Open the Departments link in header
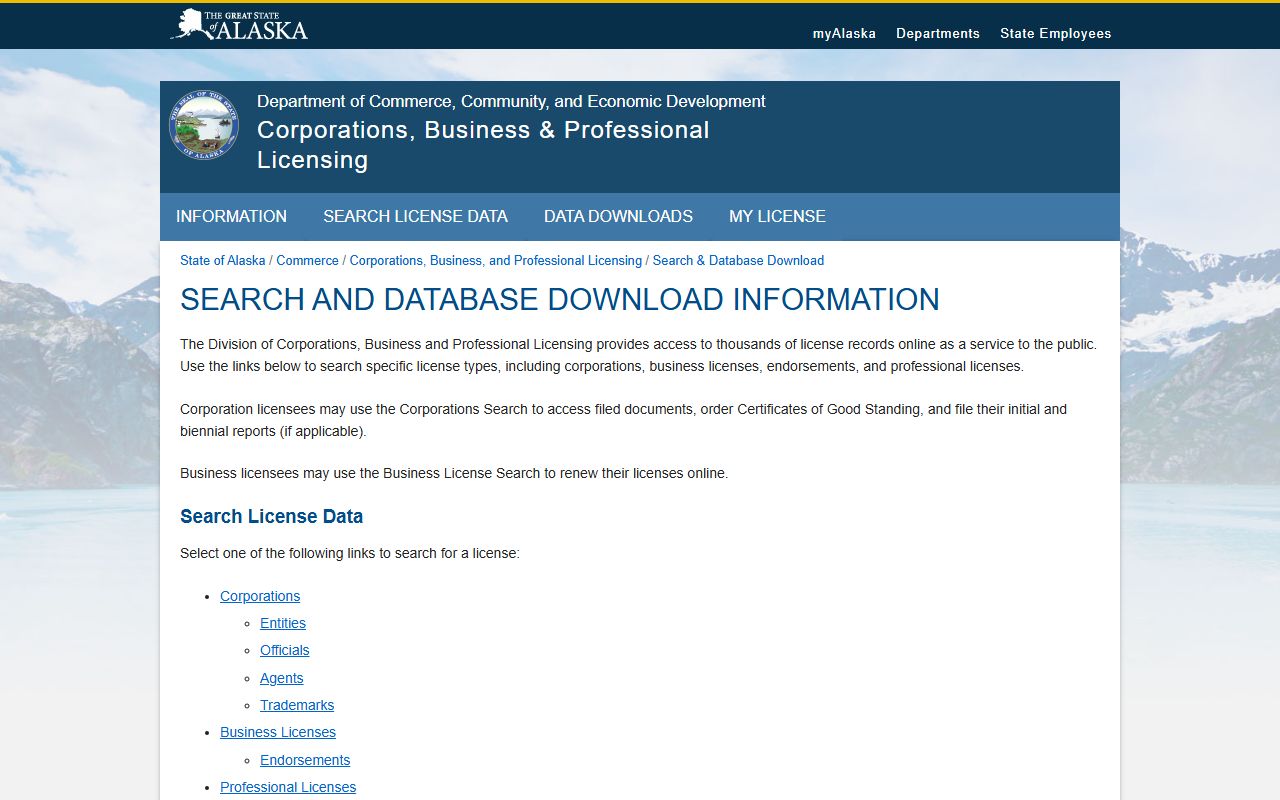Screen dimensions: 1280x800 click(938, 33)
